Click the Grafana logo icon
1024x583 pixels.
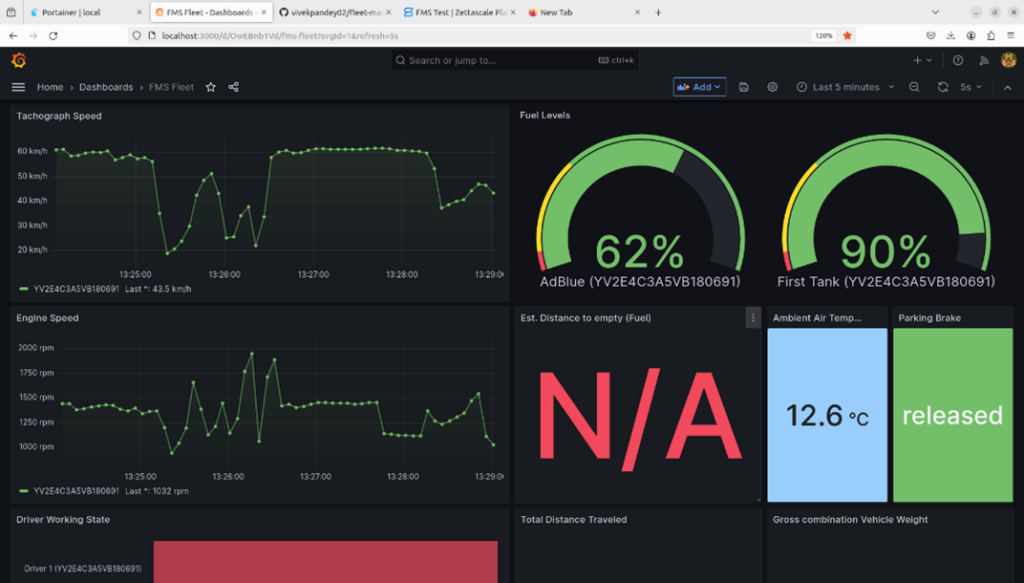[x=18, y=60]
